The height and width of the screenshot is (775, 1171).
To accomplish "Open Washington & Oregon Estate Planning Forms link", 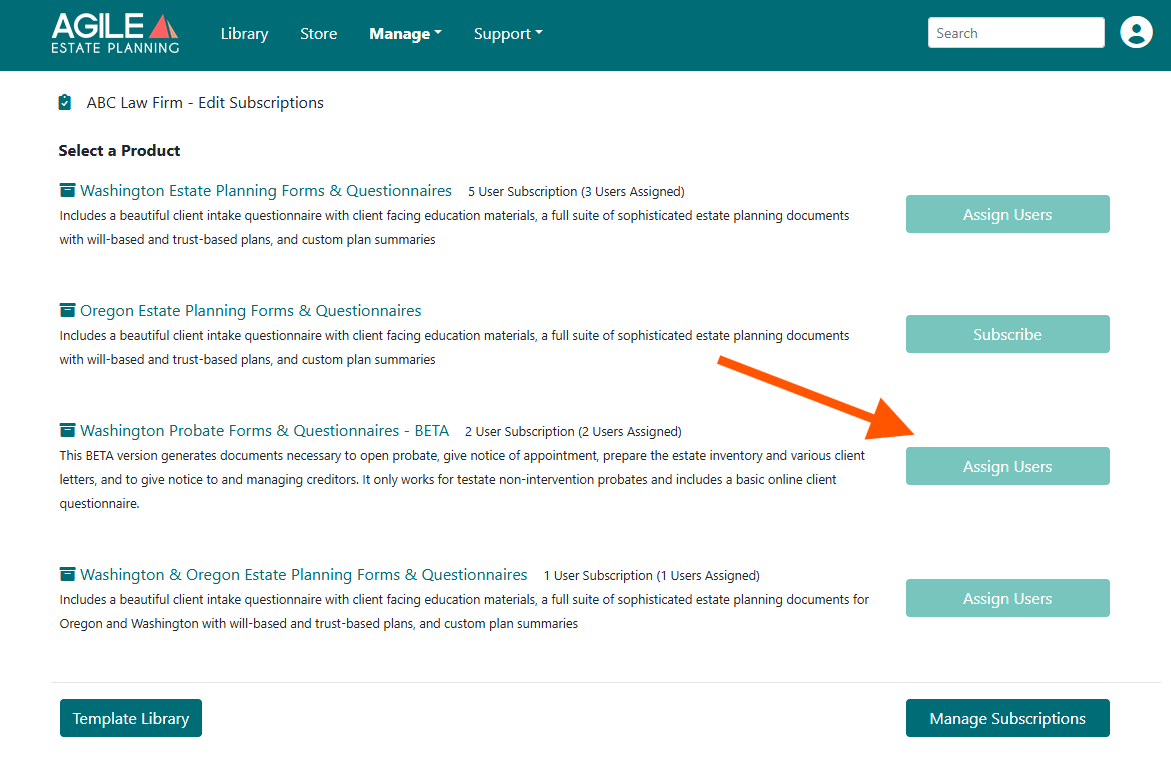I will click(303, 575).
